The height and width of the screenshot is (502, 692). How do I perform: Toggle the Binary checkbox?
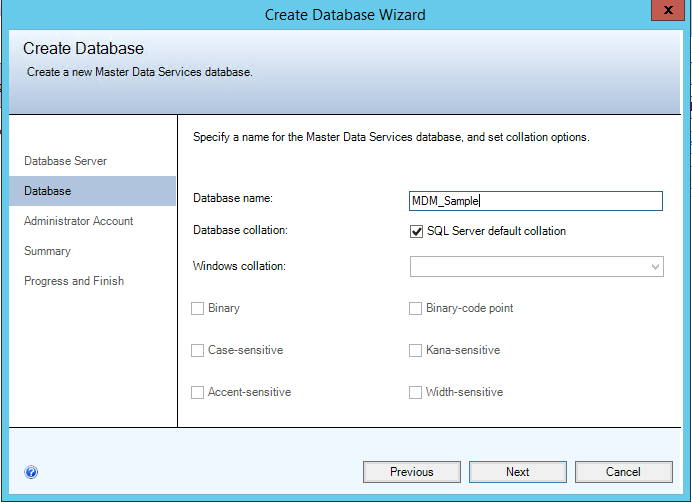click(x=197, y=308)
